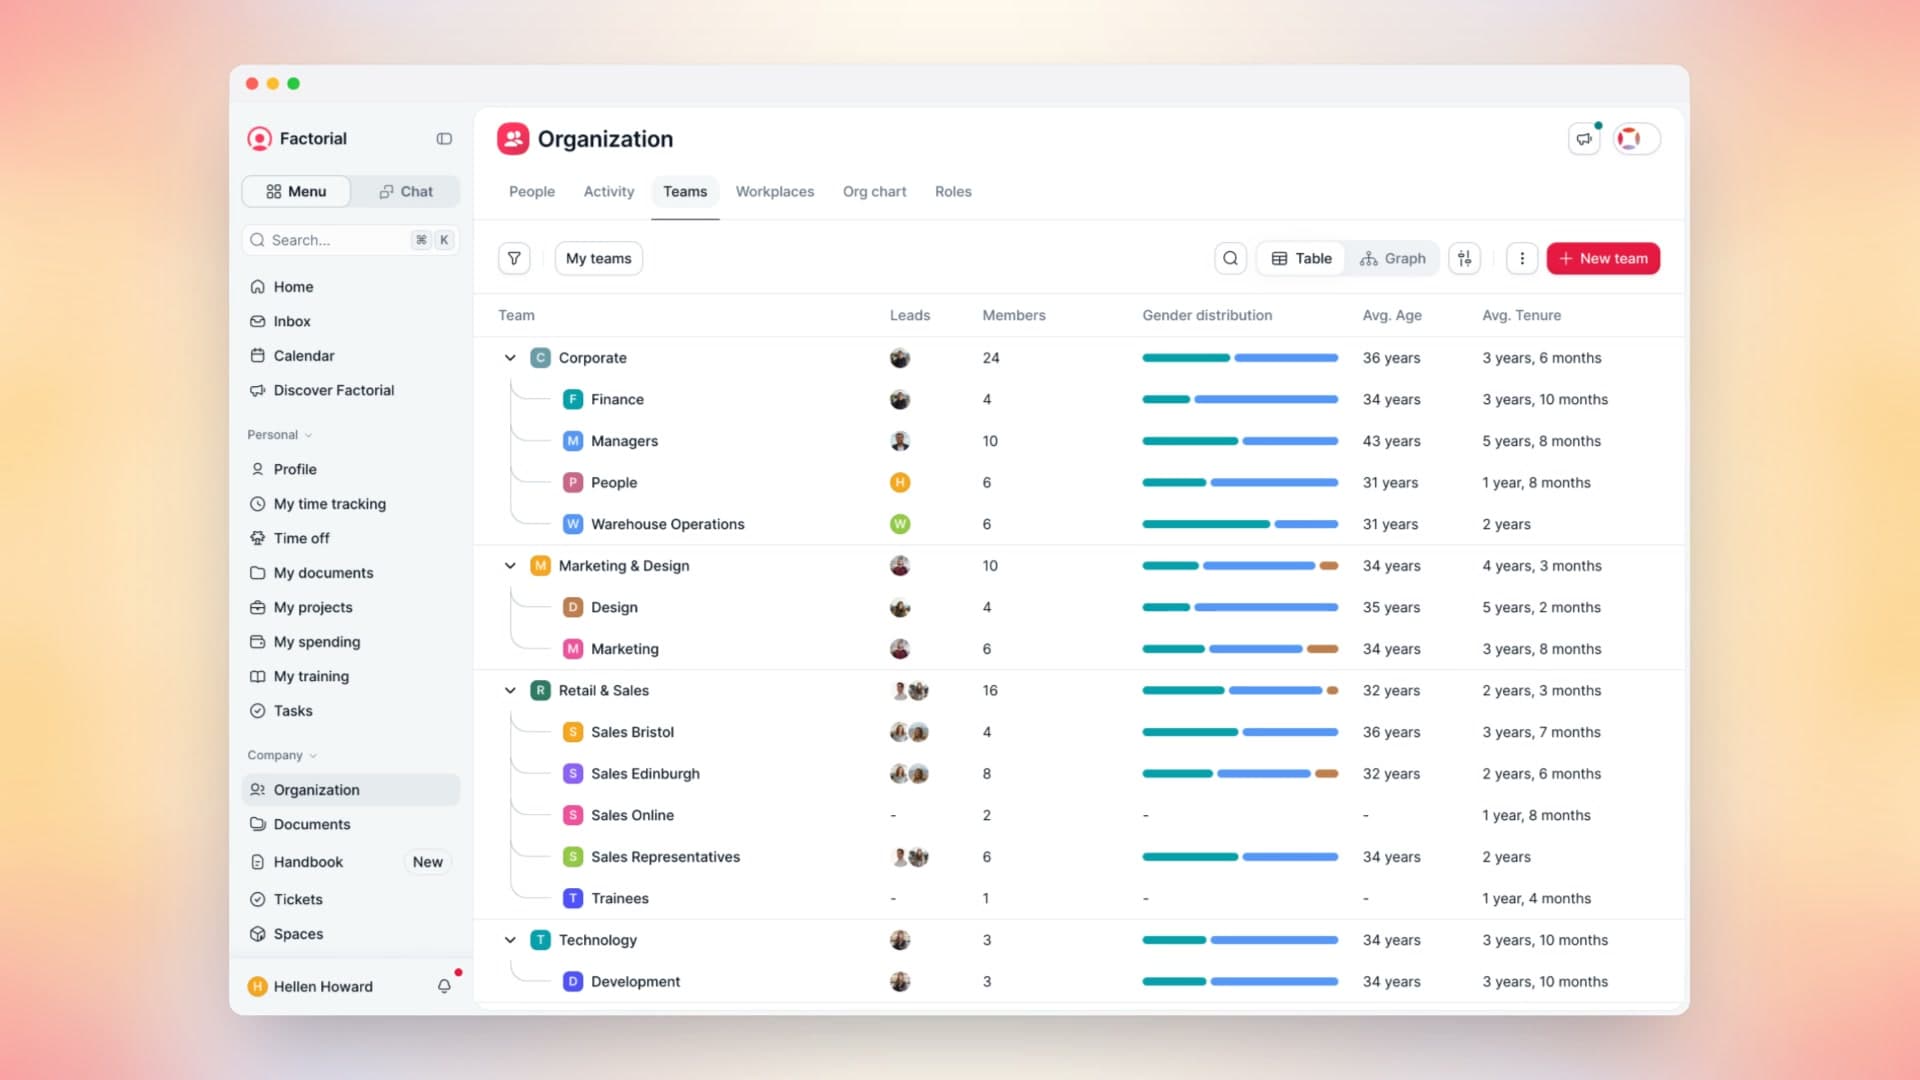Go to Home in the sidebar
The width and height of the screenshot is (1920, 1080).
click(350, 287)
